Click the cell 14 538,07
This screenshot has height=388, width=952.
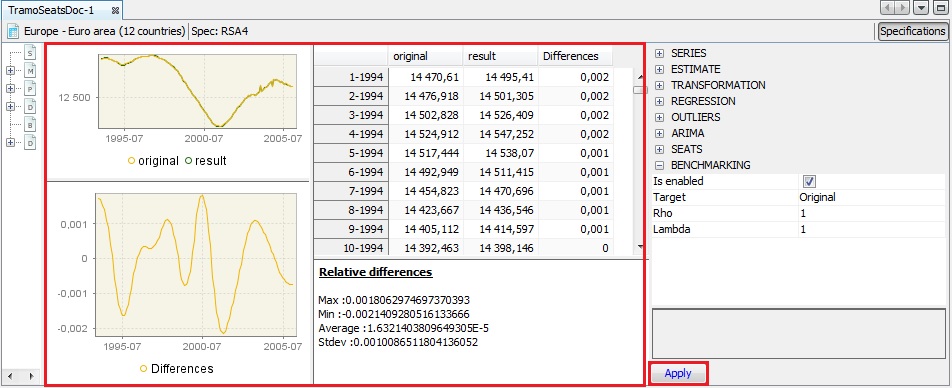pos(500,154)
